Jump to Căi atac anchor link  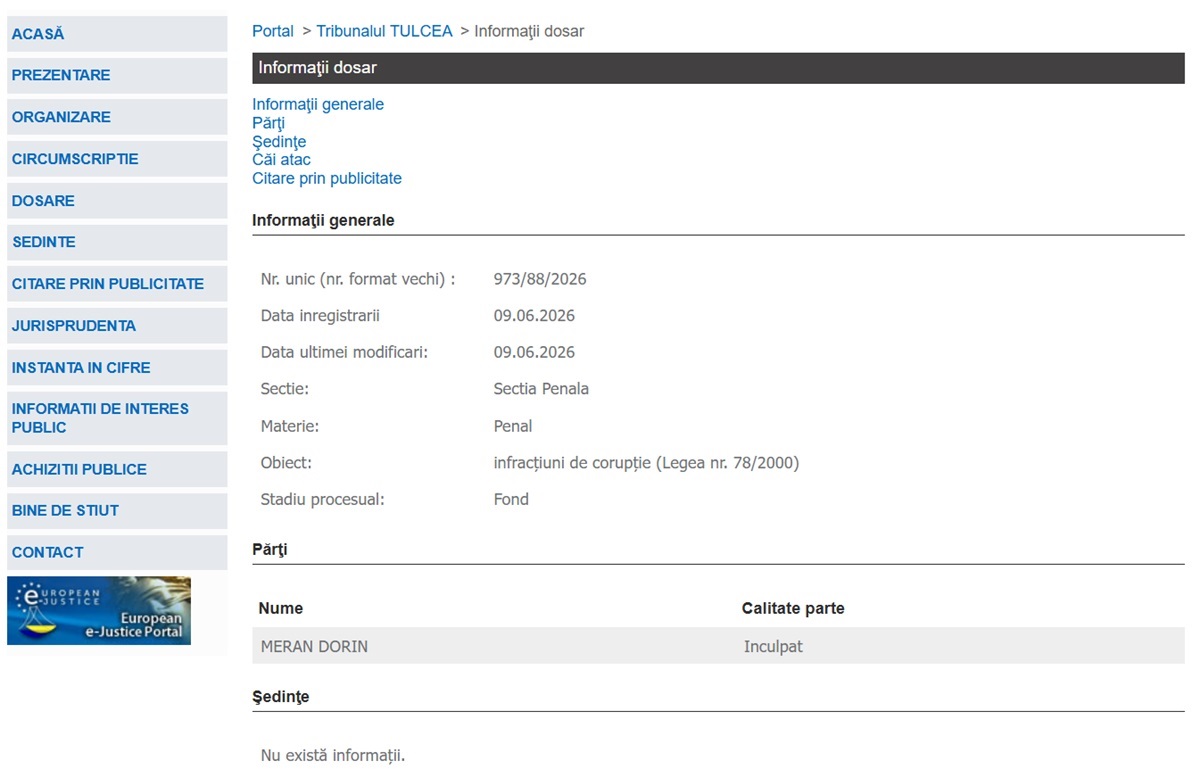pyautogui.click(x=281, y=160)
